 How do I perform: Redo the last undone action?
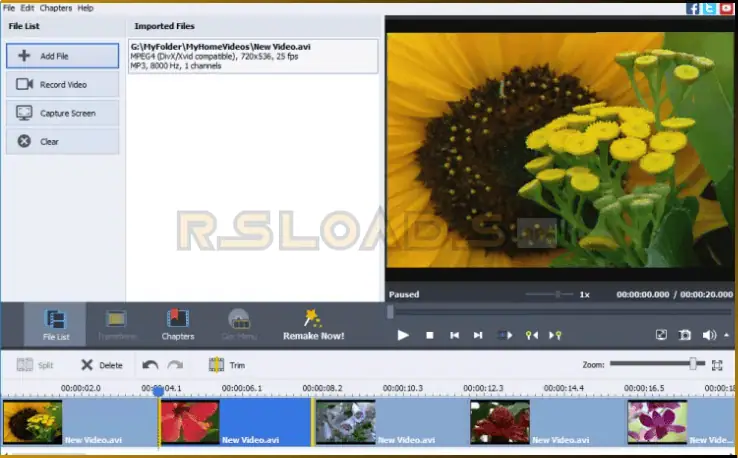tap(175, 365)
